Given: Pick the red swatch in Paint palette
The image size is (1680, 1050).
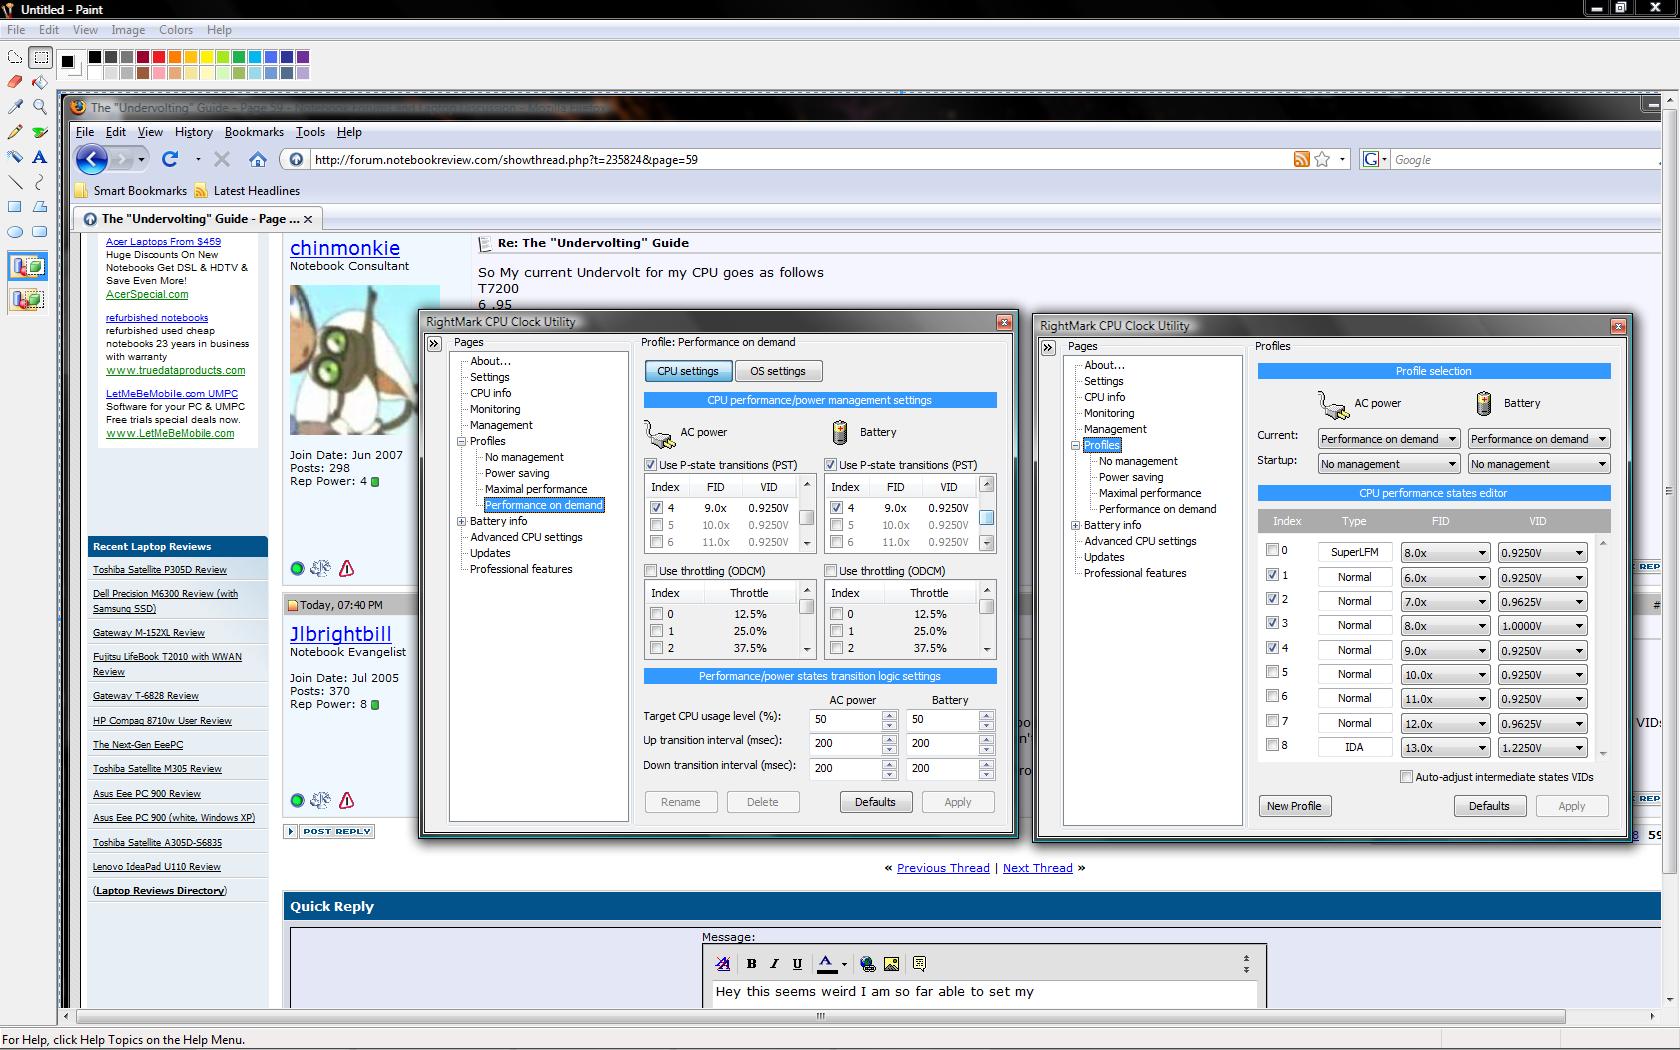Looking at the screenshot, I should tap(159, 57).
